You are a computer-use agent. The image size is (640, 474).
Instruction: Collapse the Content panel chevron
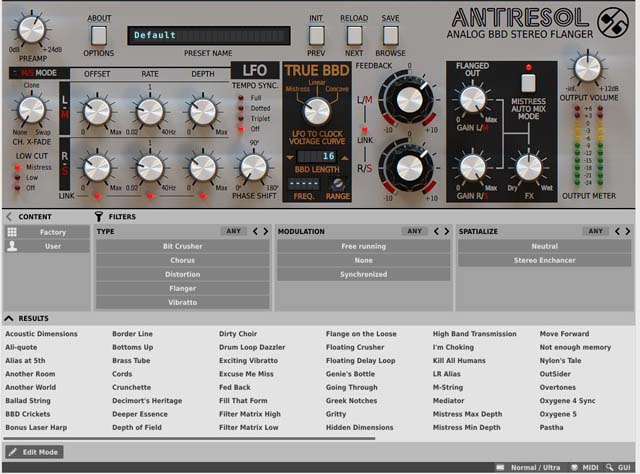(9, 216)
